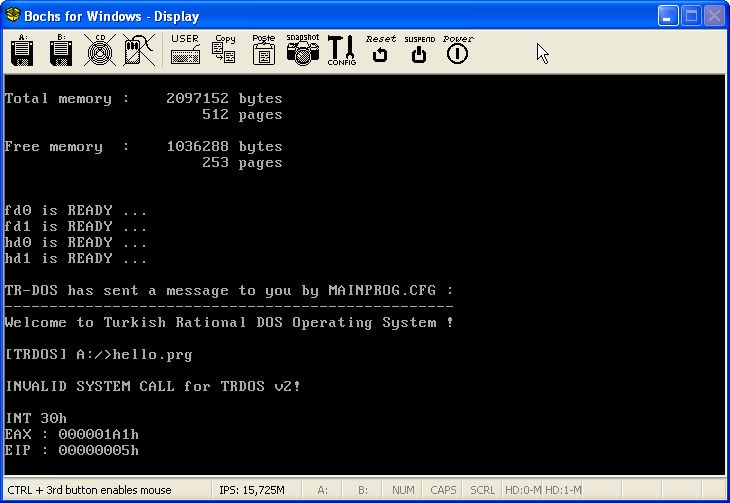This screenshot has height=503, width=730.
Task: Toggle the CD-ROM drive icon
Action: pyautogui.click(x=100, y=50)
